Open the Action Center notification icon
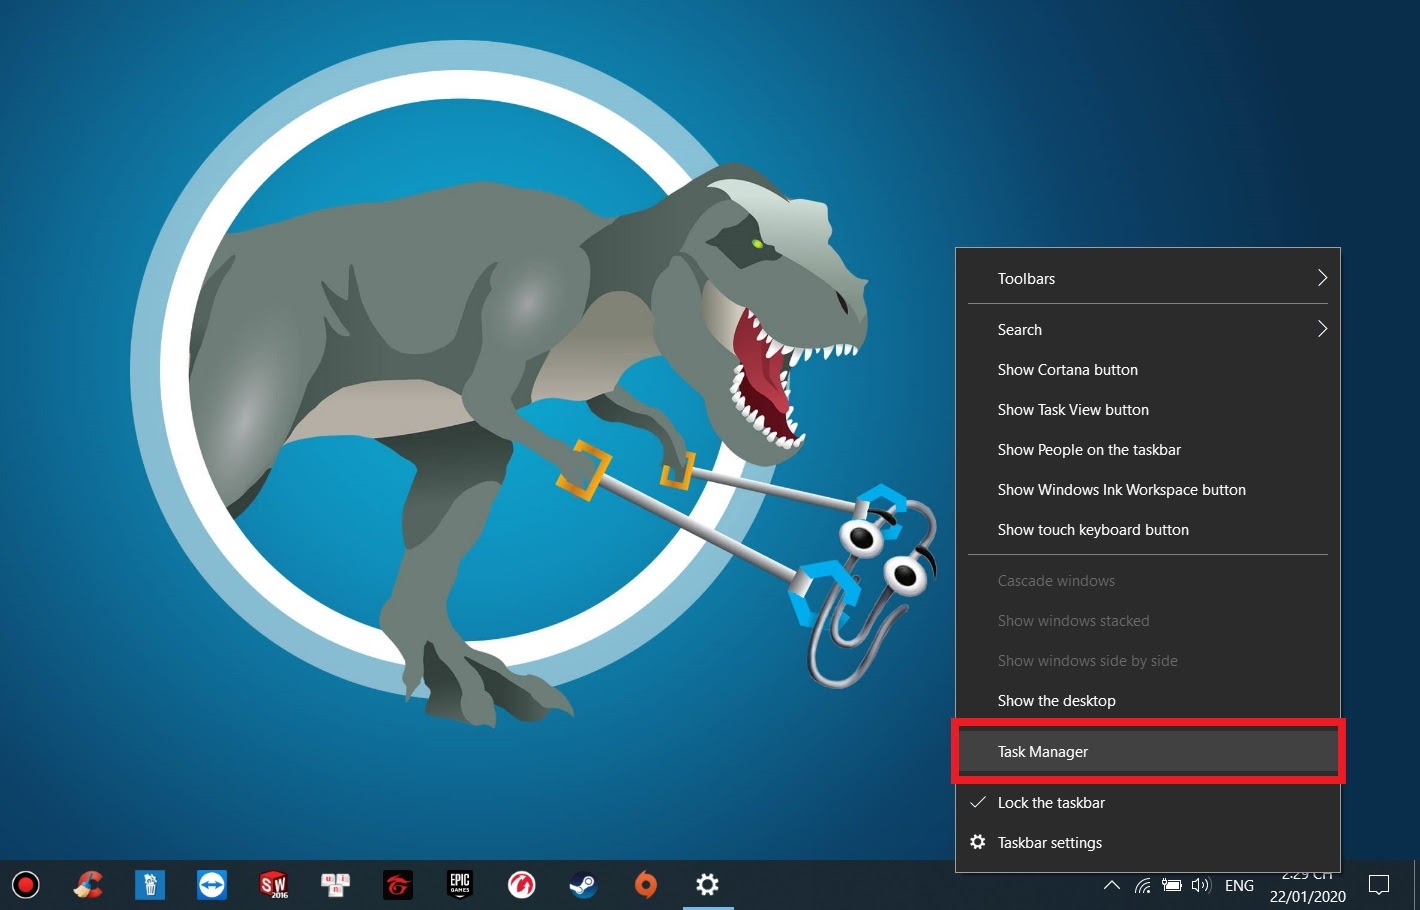Screen dimensions: 1420x910 tap(1380, 886)
